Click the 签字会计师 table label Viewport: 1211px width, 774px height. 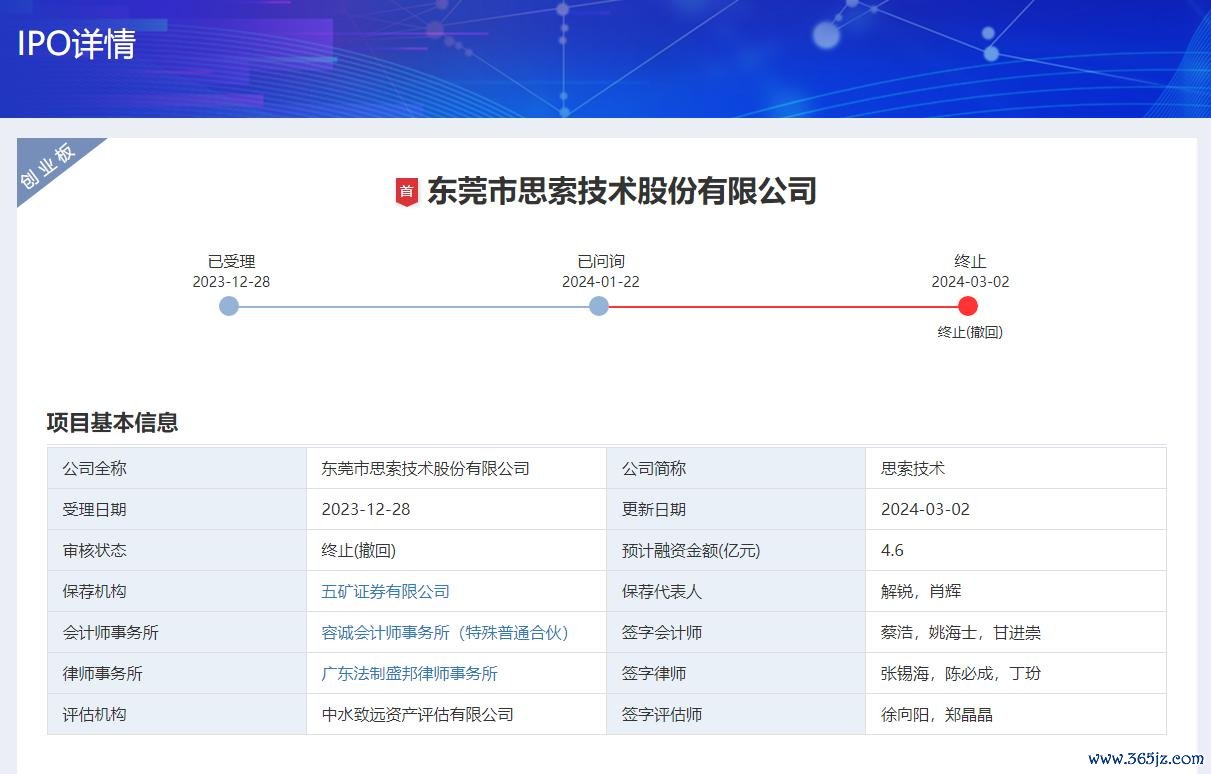point(662,633)
